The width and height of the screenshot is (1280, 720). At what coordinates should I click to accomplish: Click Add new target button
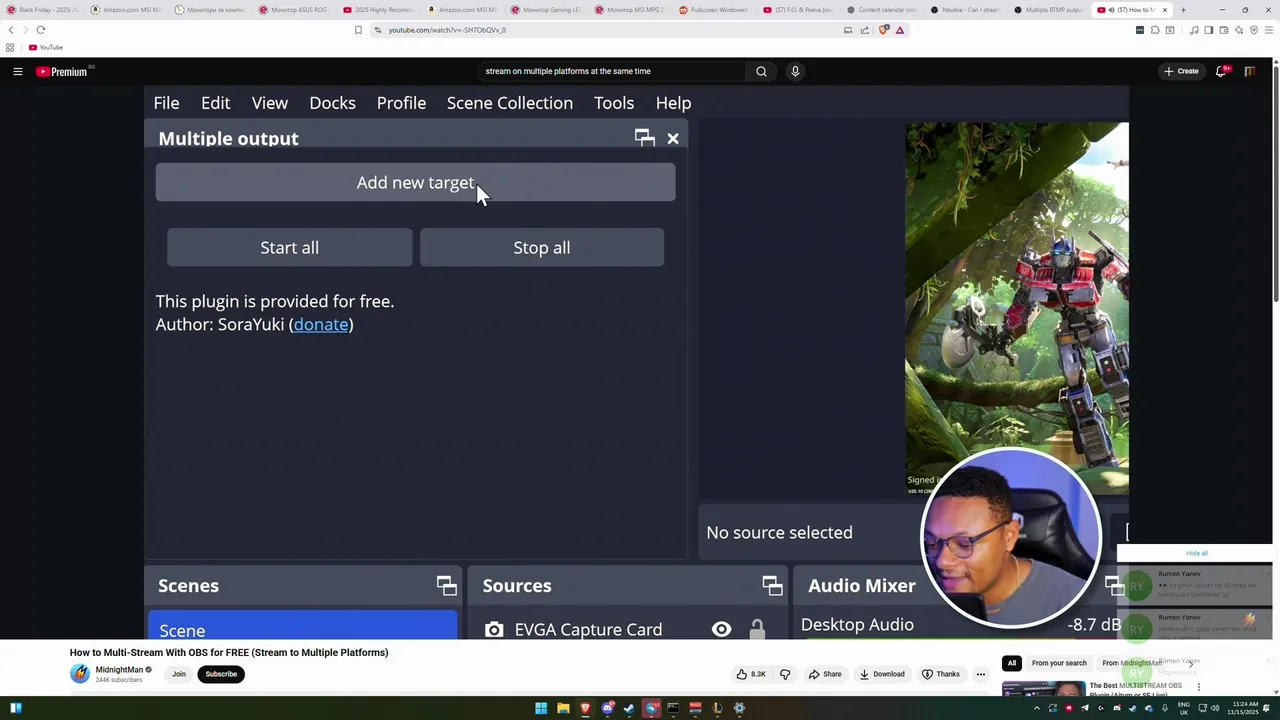[x=415, y=182]
